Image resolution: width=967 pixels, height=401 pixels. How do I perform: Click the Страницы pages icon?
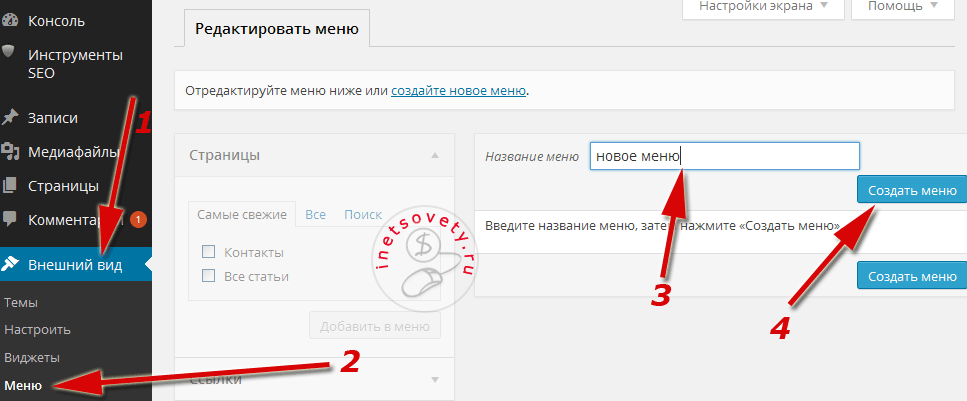point(9,185)
